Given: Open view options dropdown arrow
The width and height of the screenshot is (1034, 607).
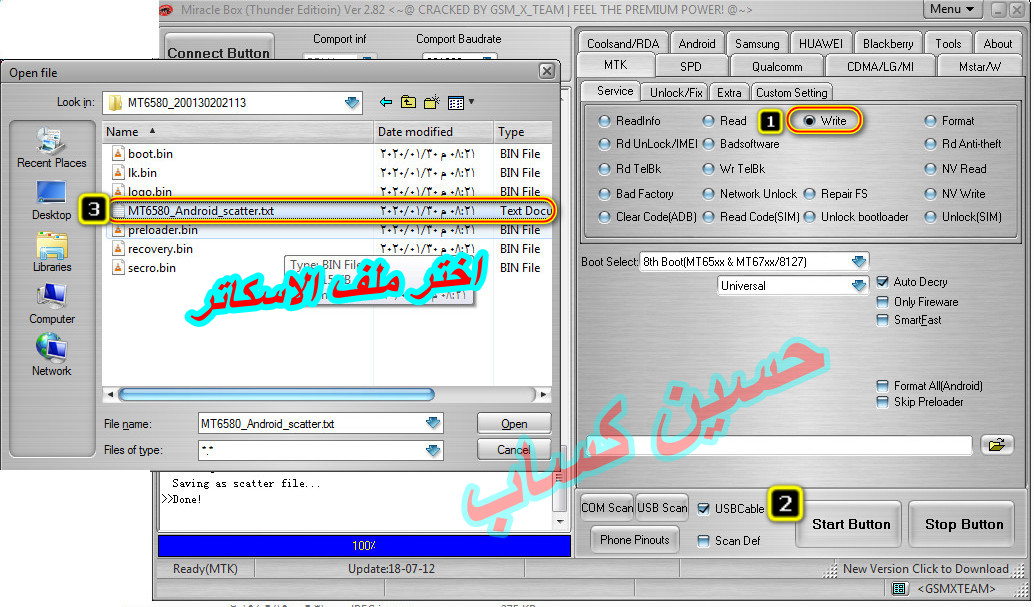Looking at the screenshot, I should click(x=471, y=102).
